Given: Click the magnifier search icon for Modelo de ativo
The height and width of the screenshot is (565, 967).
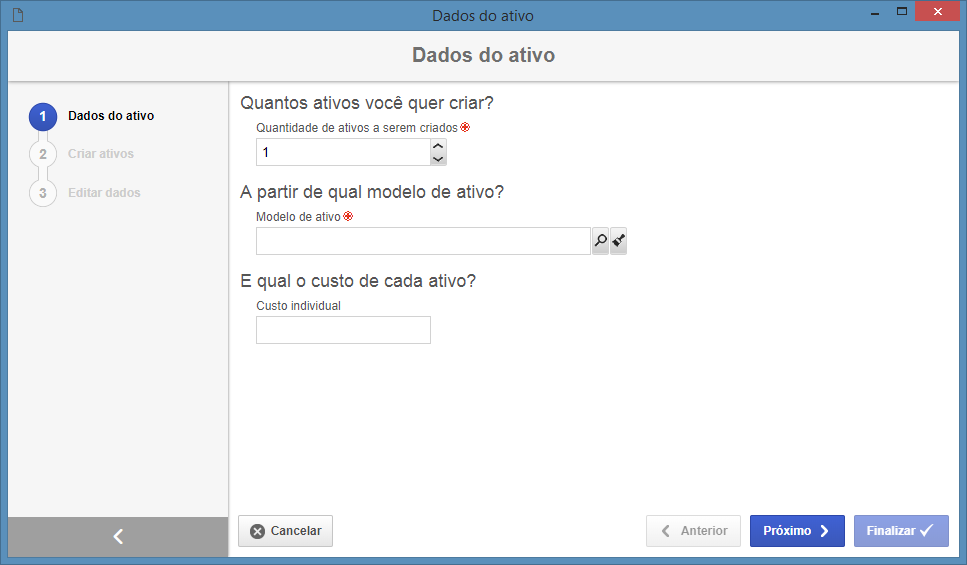Looking at the screenshot, I should click(600, 241).
